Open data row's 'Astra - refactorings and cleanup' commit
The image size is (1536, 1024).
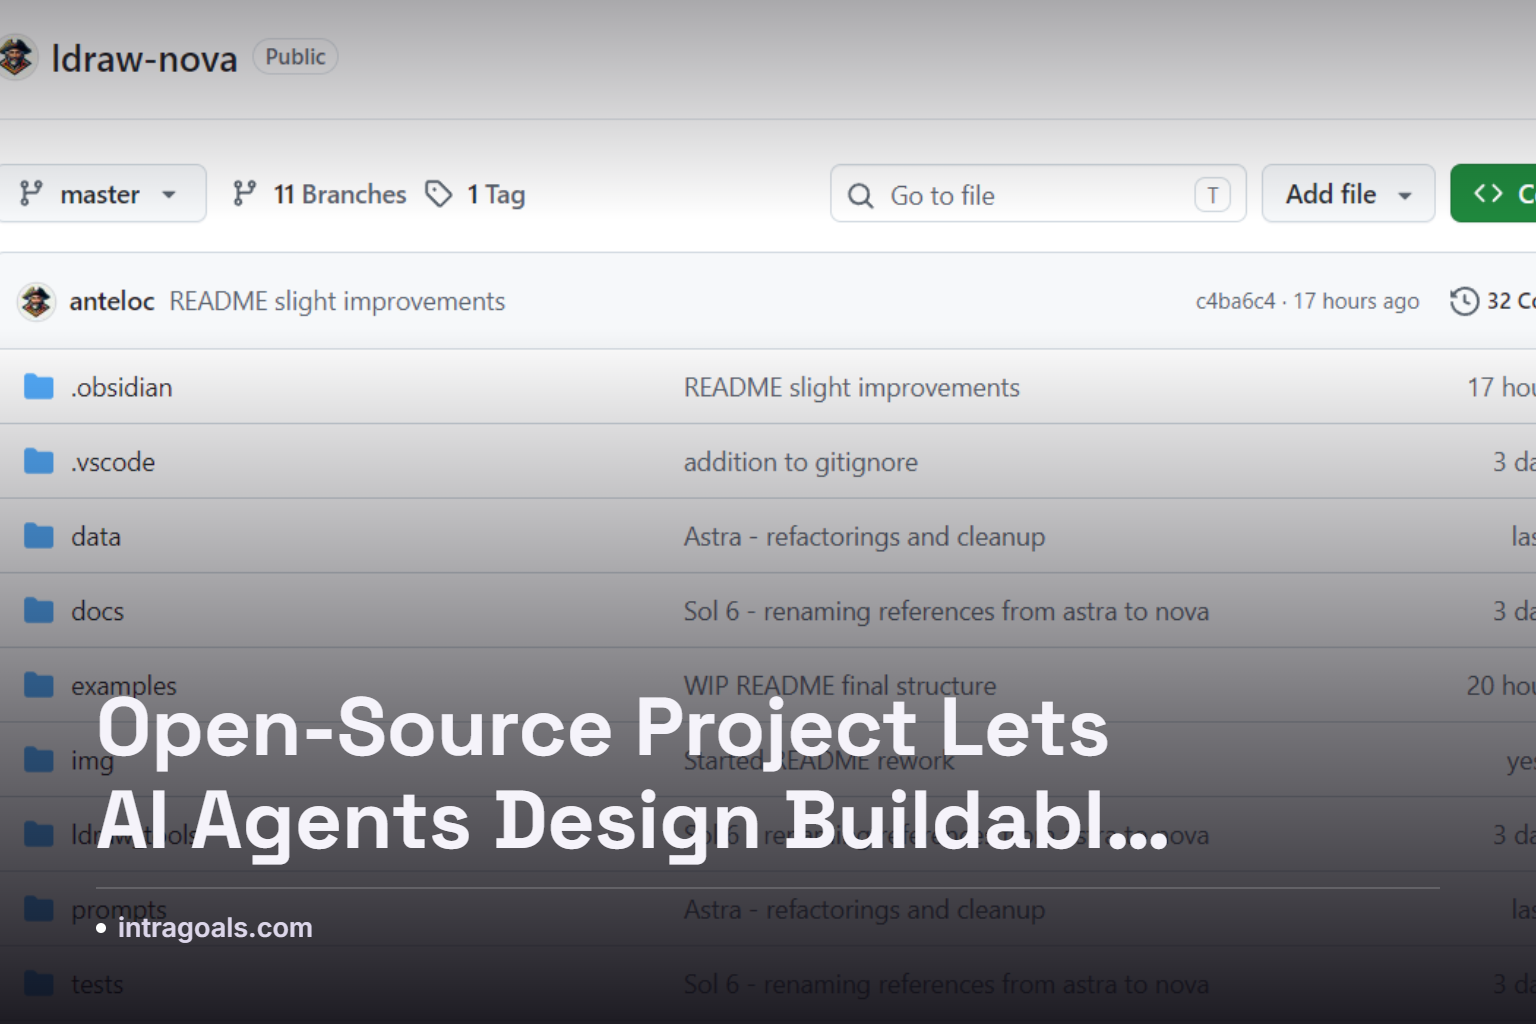(x=864, y=537)
